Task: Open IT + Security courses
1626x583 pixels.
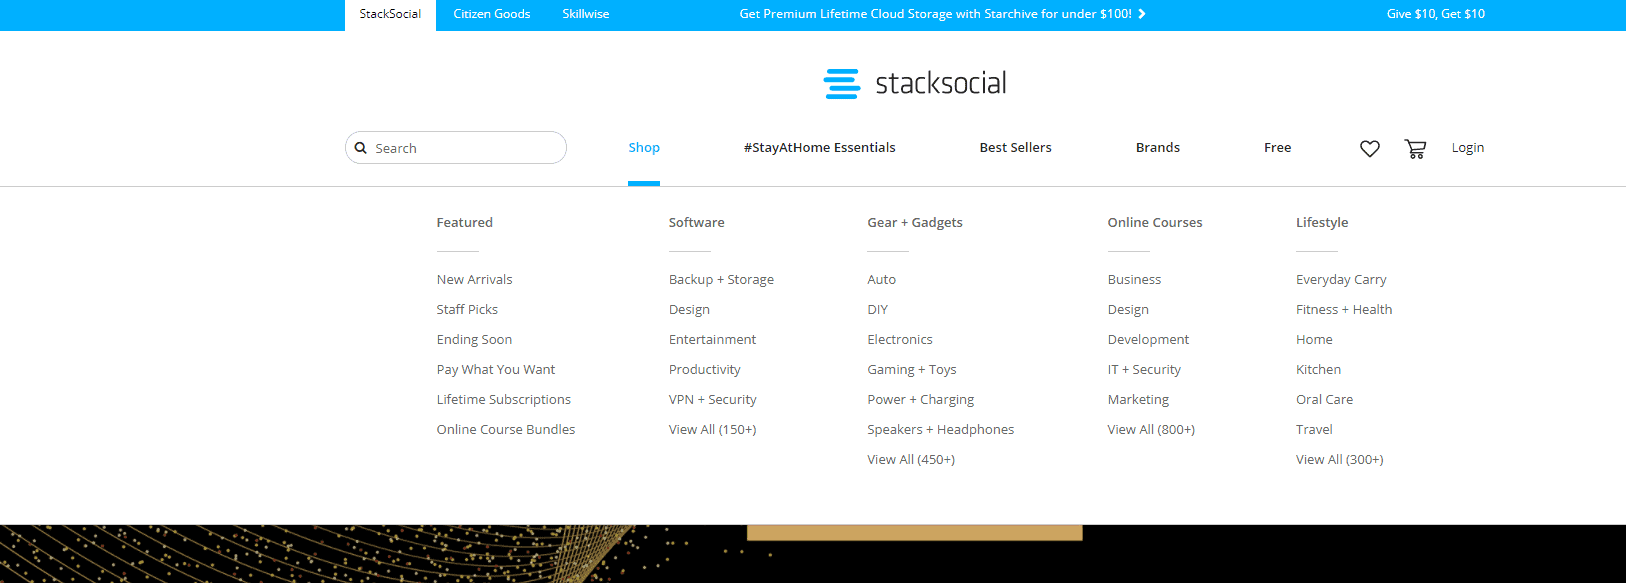Action: (1144, 369)
